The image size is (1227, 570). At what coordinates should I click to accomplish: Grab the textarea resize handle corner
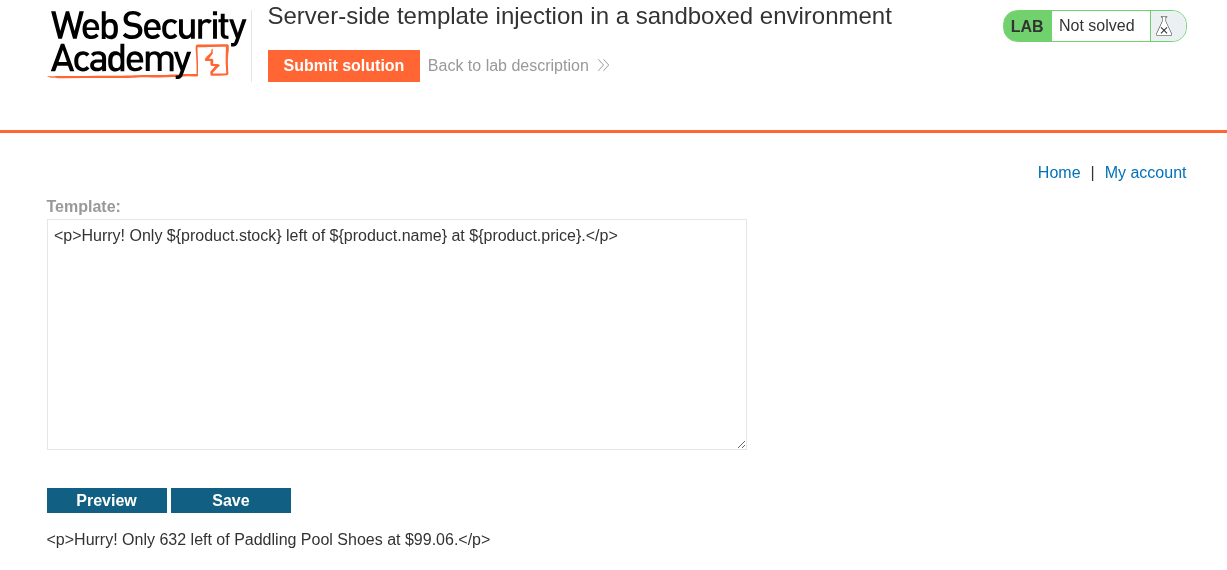[741, 444]
